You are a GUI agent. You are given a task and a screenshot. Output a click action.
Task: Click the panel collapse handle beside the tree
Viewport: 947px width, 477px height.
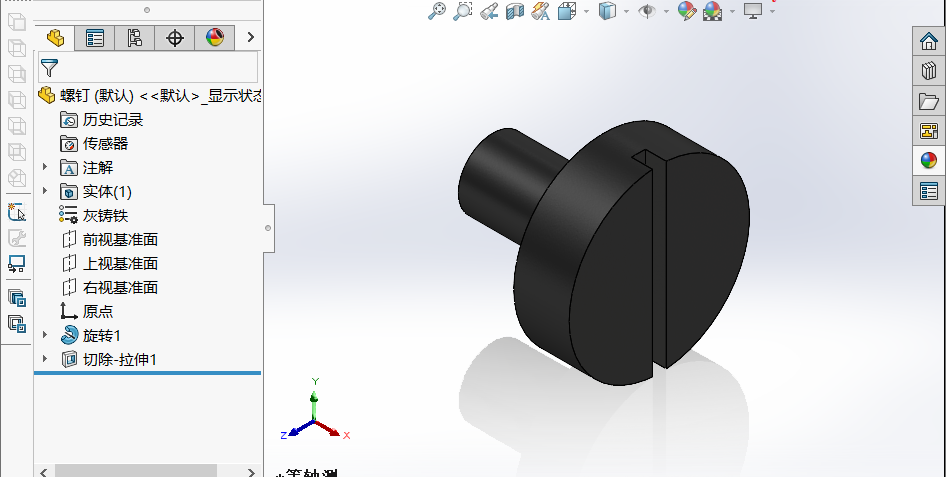pyautogui.click(x=269, y=228)
